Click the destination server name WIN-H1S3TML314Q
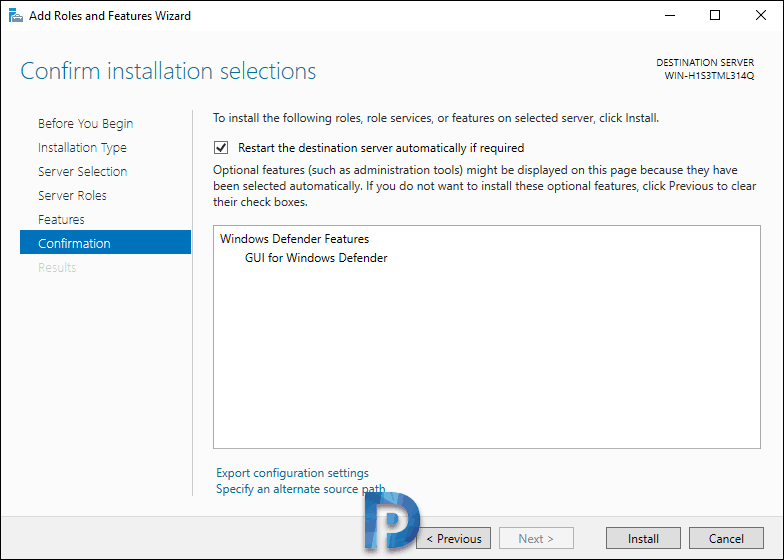Screen dimensions: 784x560 [x=709, y=76]
